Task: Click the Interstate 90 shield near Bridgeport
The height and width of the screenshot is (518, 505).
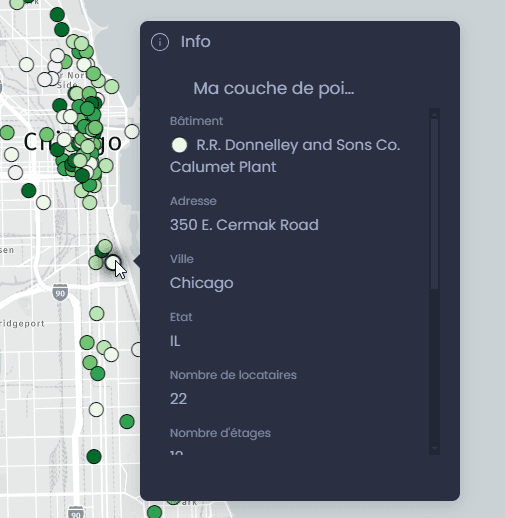Action: pyautogui.click(x=60, y=293)
